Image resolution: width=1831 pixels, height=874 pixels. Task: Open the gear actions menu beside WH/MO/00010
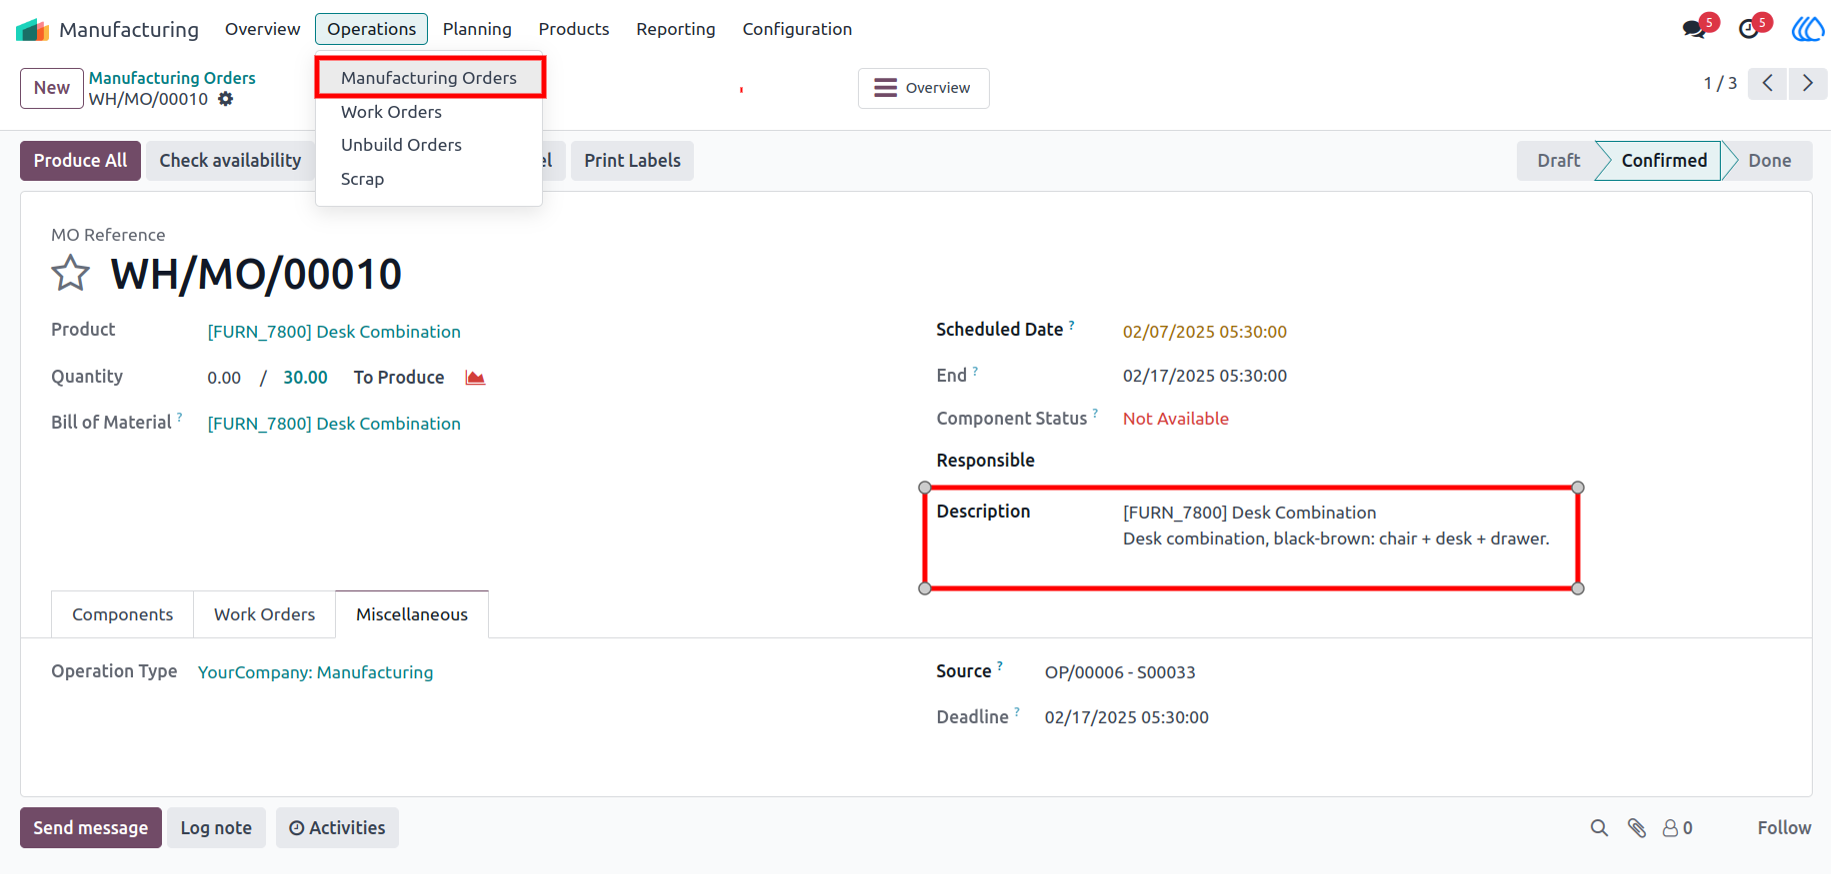(226, 99)
